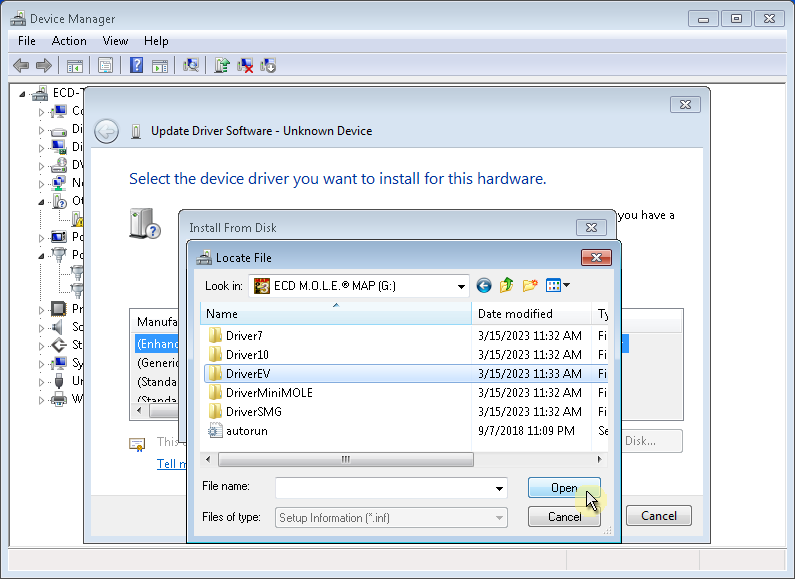Open the View Menu icon in Locate File
The image size is (795, 579).
coord(558,285)
